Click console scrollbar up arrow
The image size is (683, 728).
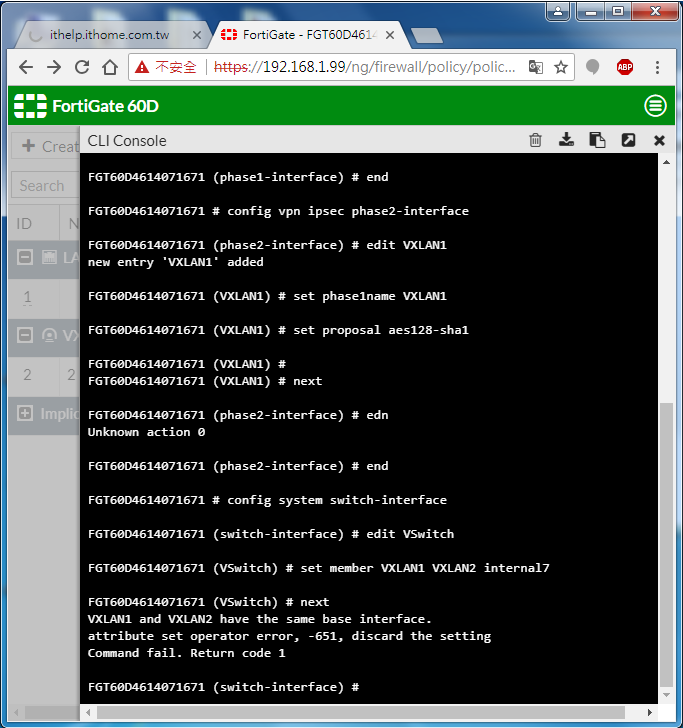click(x=666, y=162)
